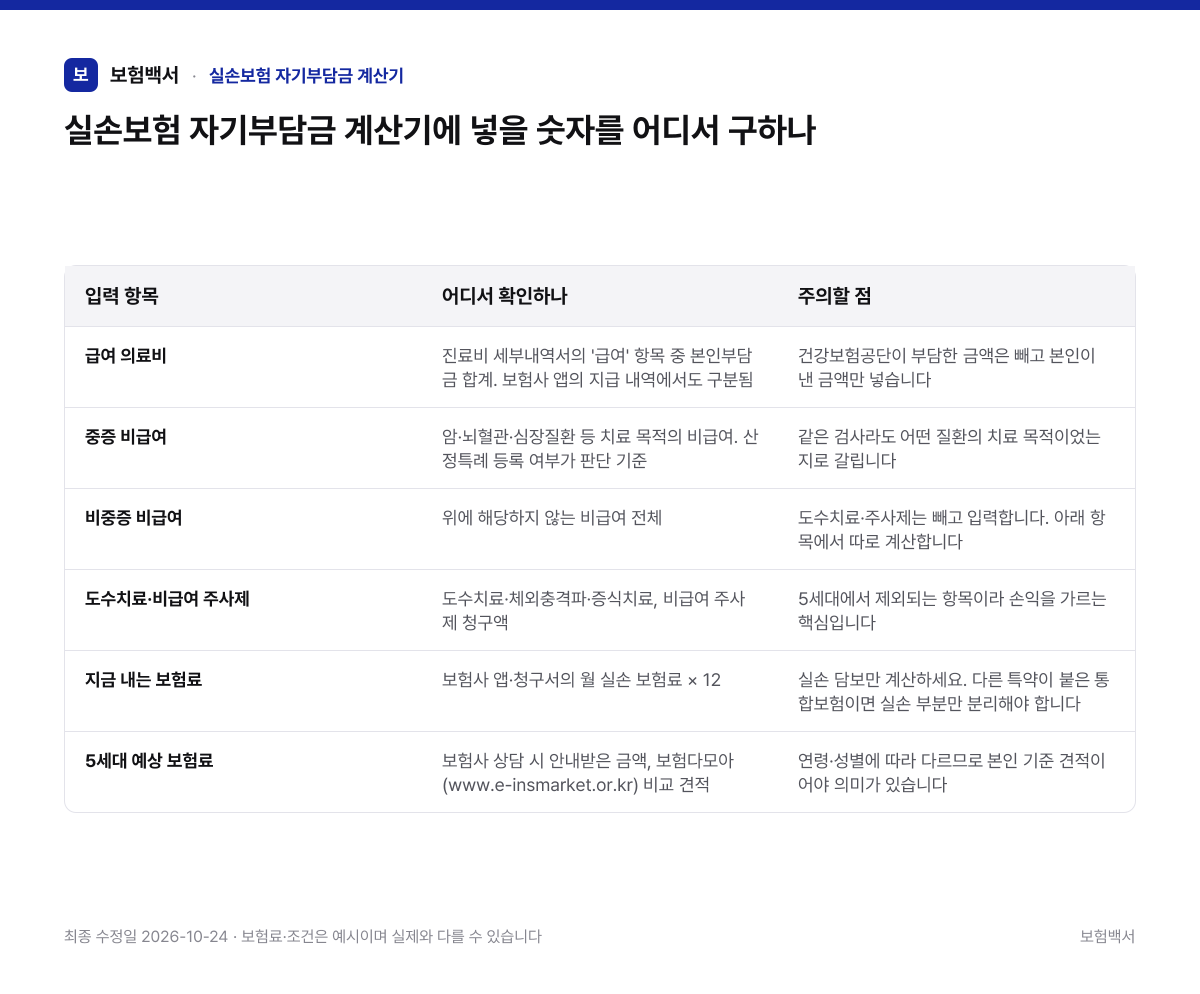This screenshot has width=1200, height=994.
Task: Click the 비중증 비급여 row label
Action: (x=134, y=517)
